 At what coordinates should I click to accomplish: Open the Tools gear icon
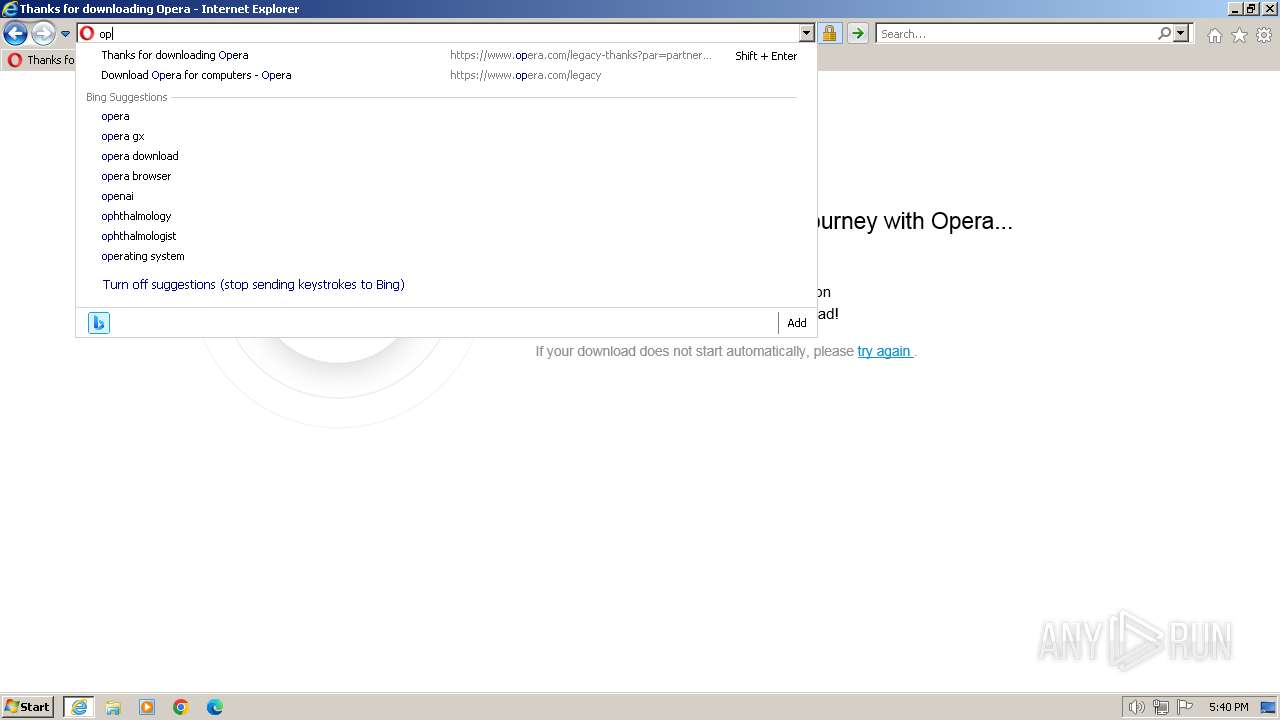[x=1264, y=35]
